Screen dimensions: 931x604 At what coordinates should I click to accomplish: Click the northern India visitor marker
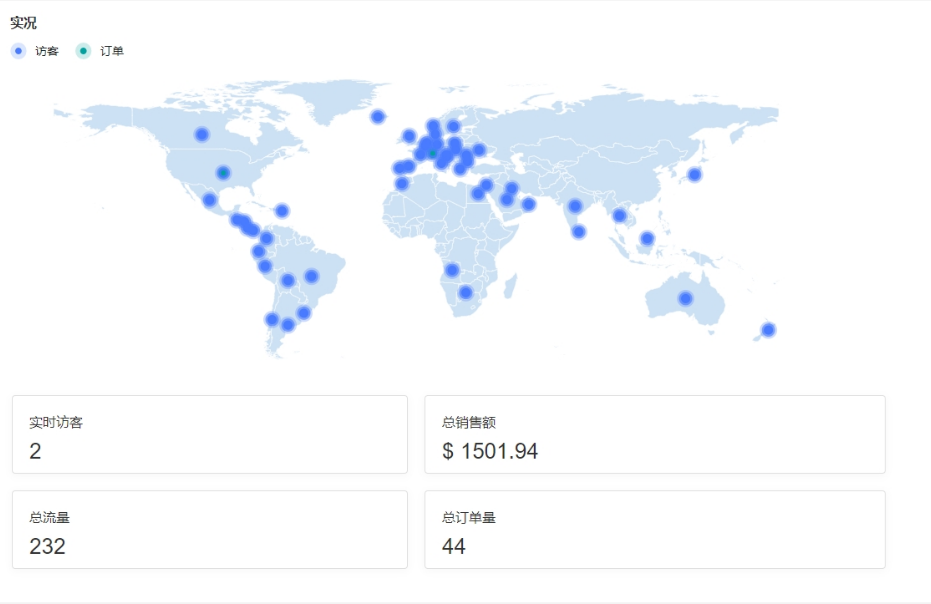[x=575, y=207]
